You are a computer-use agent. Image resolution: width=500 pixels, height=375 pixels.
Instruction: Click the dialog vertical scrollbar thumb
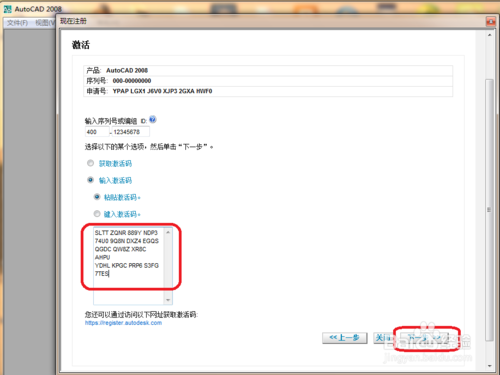(489, 210)
